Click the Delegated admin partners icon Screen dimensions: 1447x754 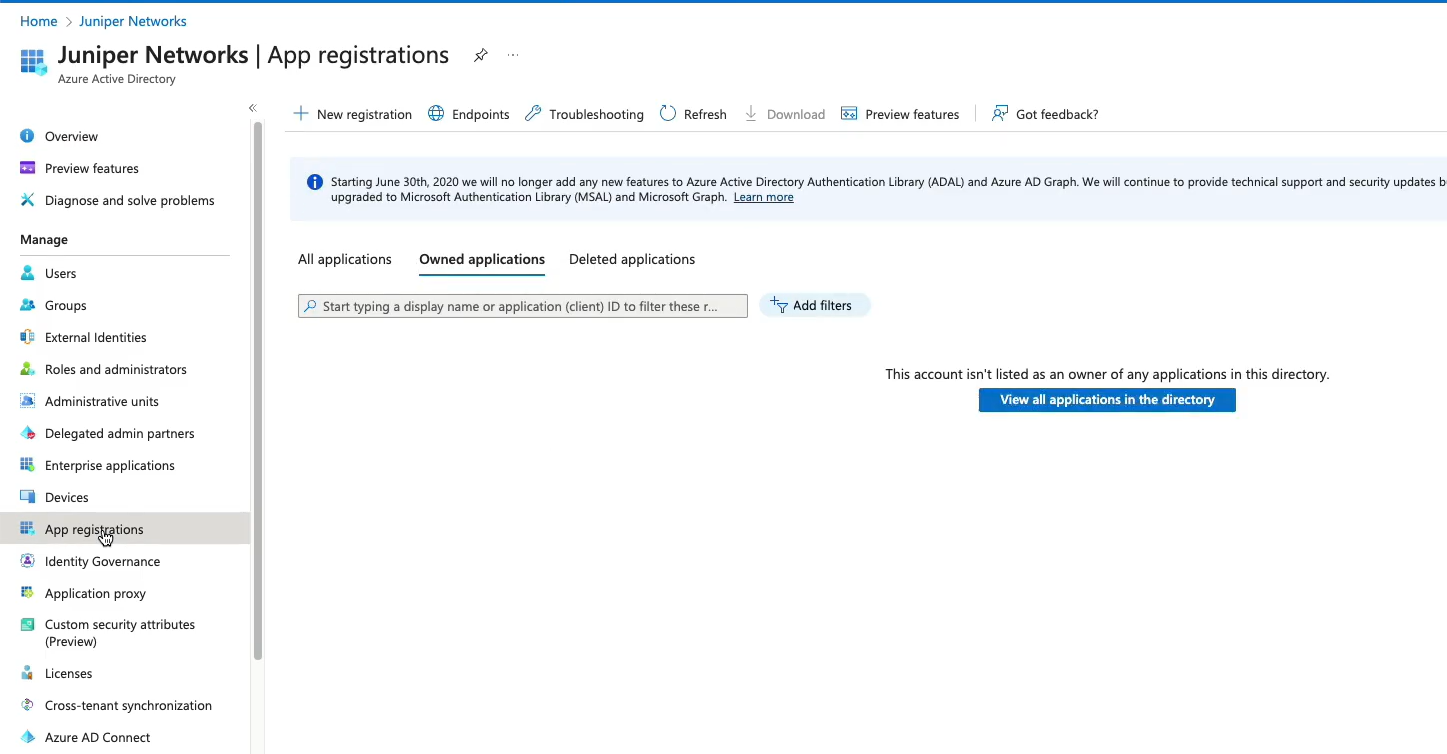(27, 433)
